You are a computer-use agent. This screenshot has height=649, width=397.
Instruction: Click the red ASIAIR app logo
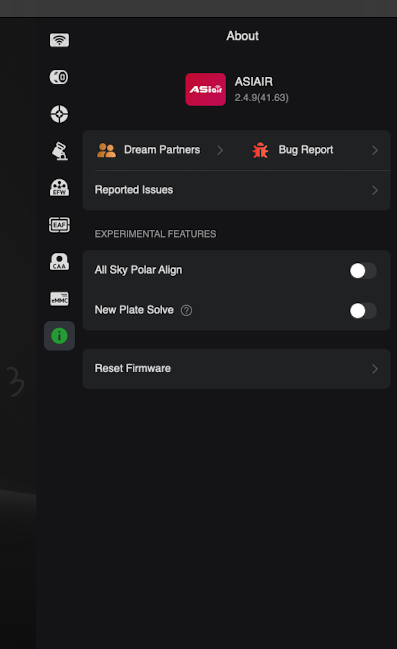[205, 89]
